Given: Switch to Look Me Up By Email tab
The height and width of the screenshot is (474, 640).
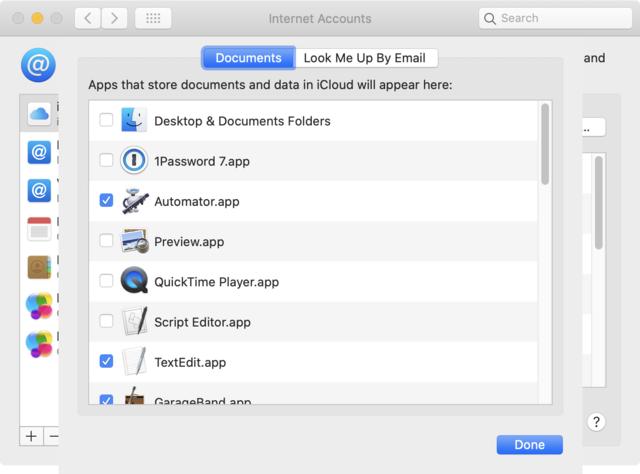Looking at the screenshot, I should click(365, 58).
